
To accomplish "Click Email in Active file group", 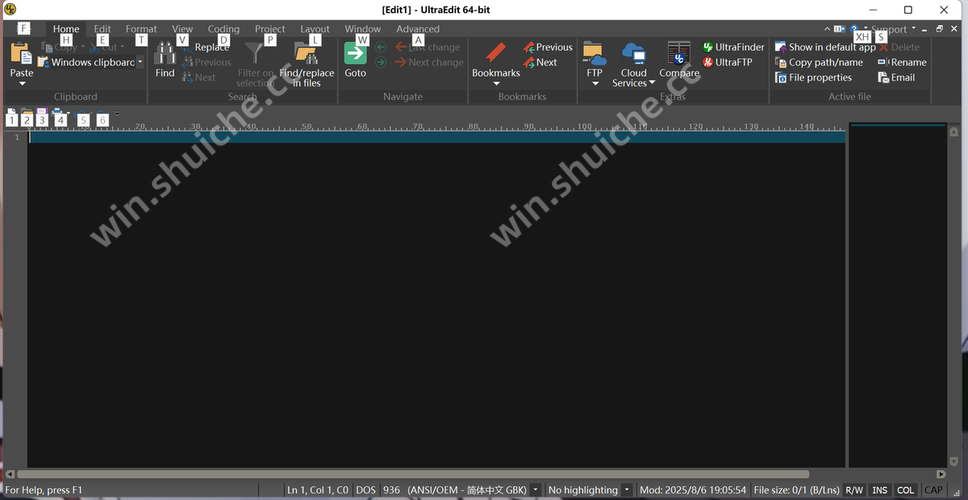I will click(896, 78).
